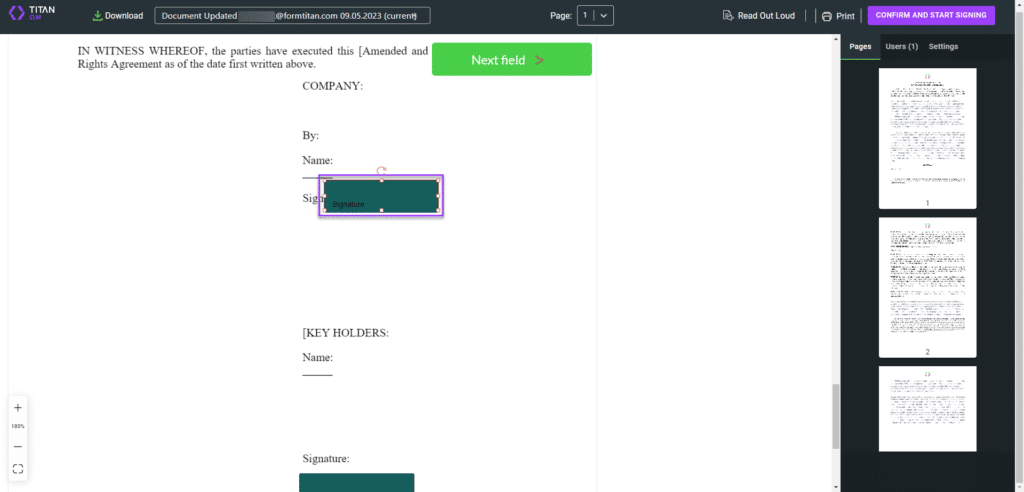Switch to the Users (1) tab
1024x492 pixels.
click(x=901, y=47)
